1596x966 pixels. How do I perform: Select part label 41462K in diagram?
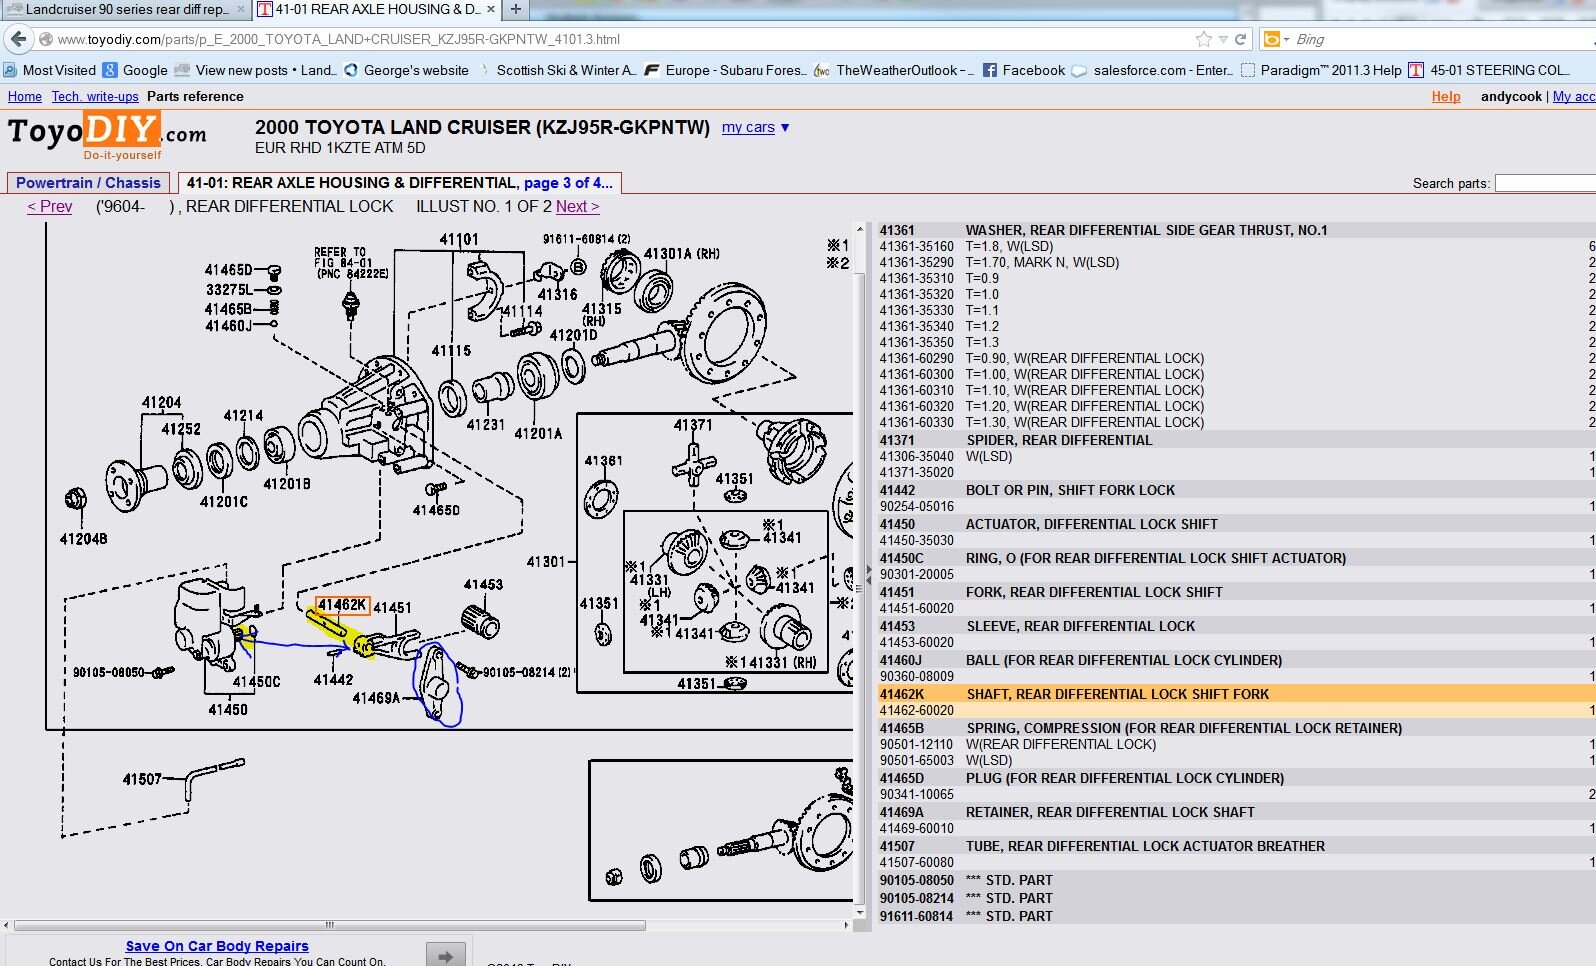point(342,605)
